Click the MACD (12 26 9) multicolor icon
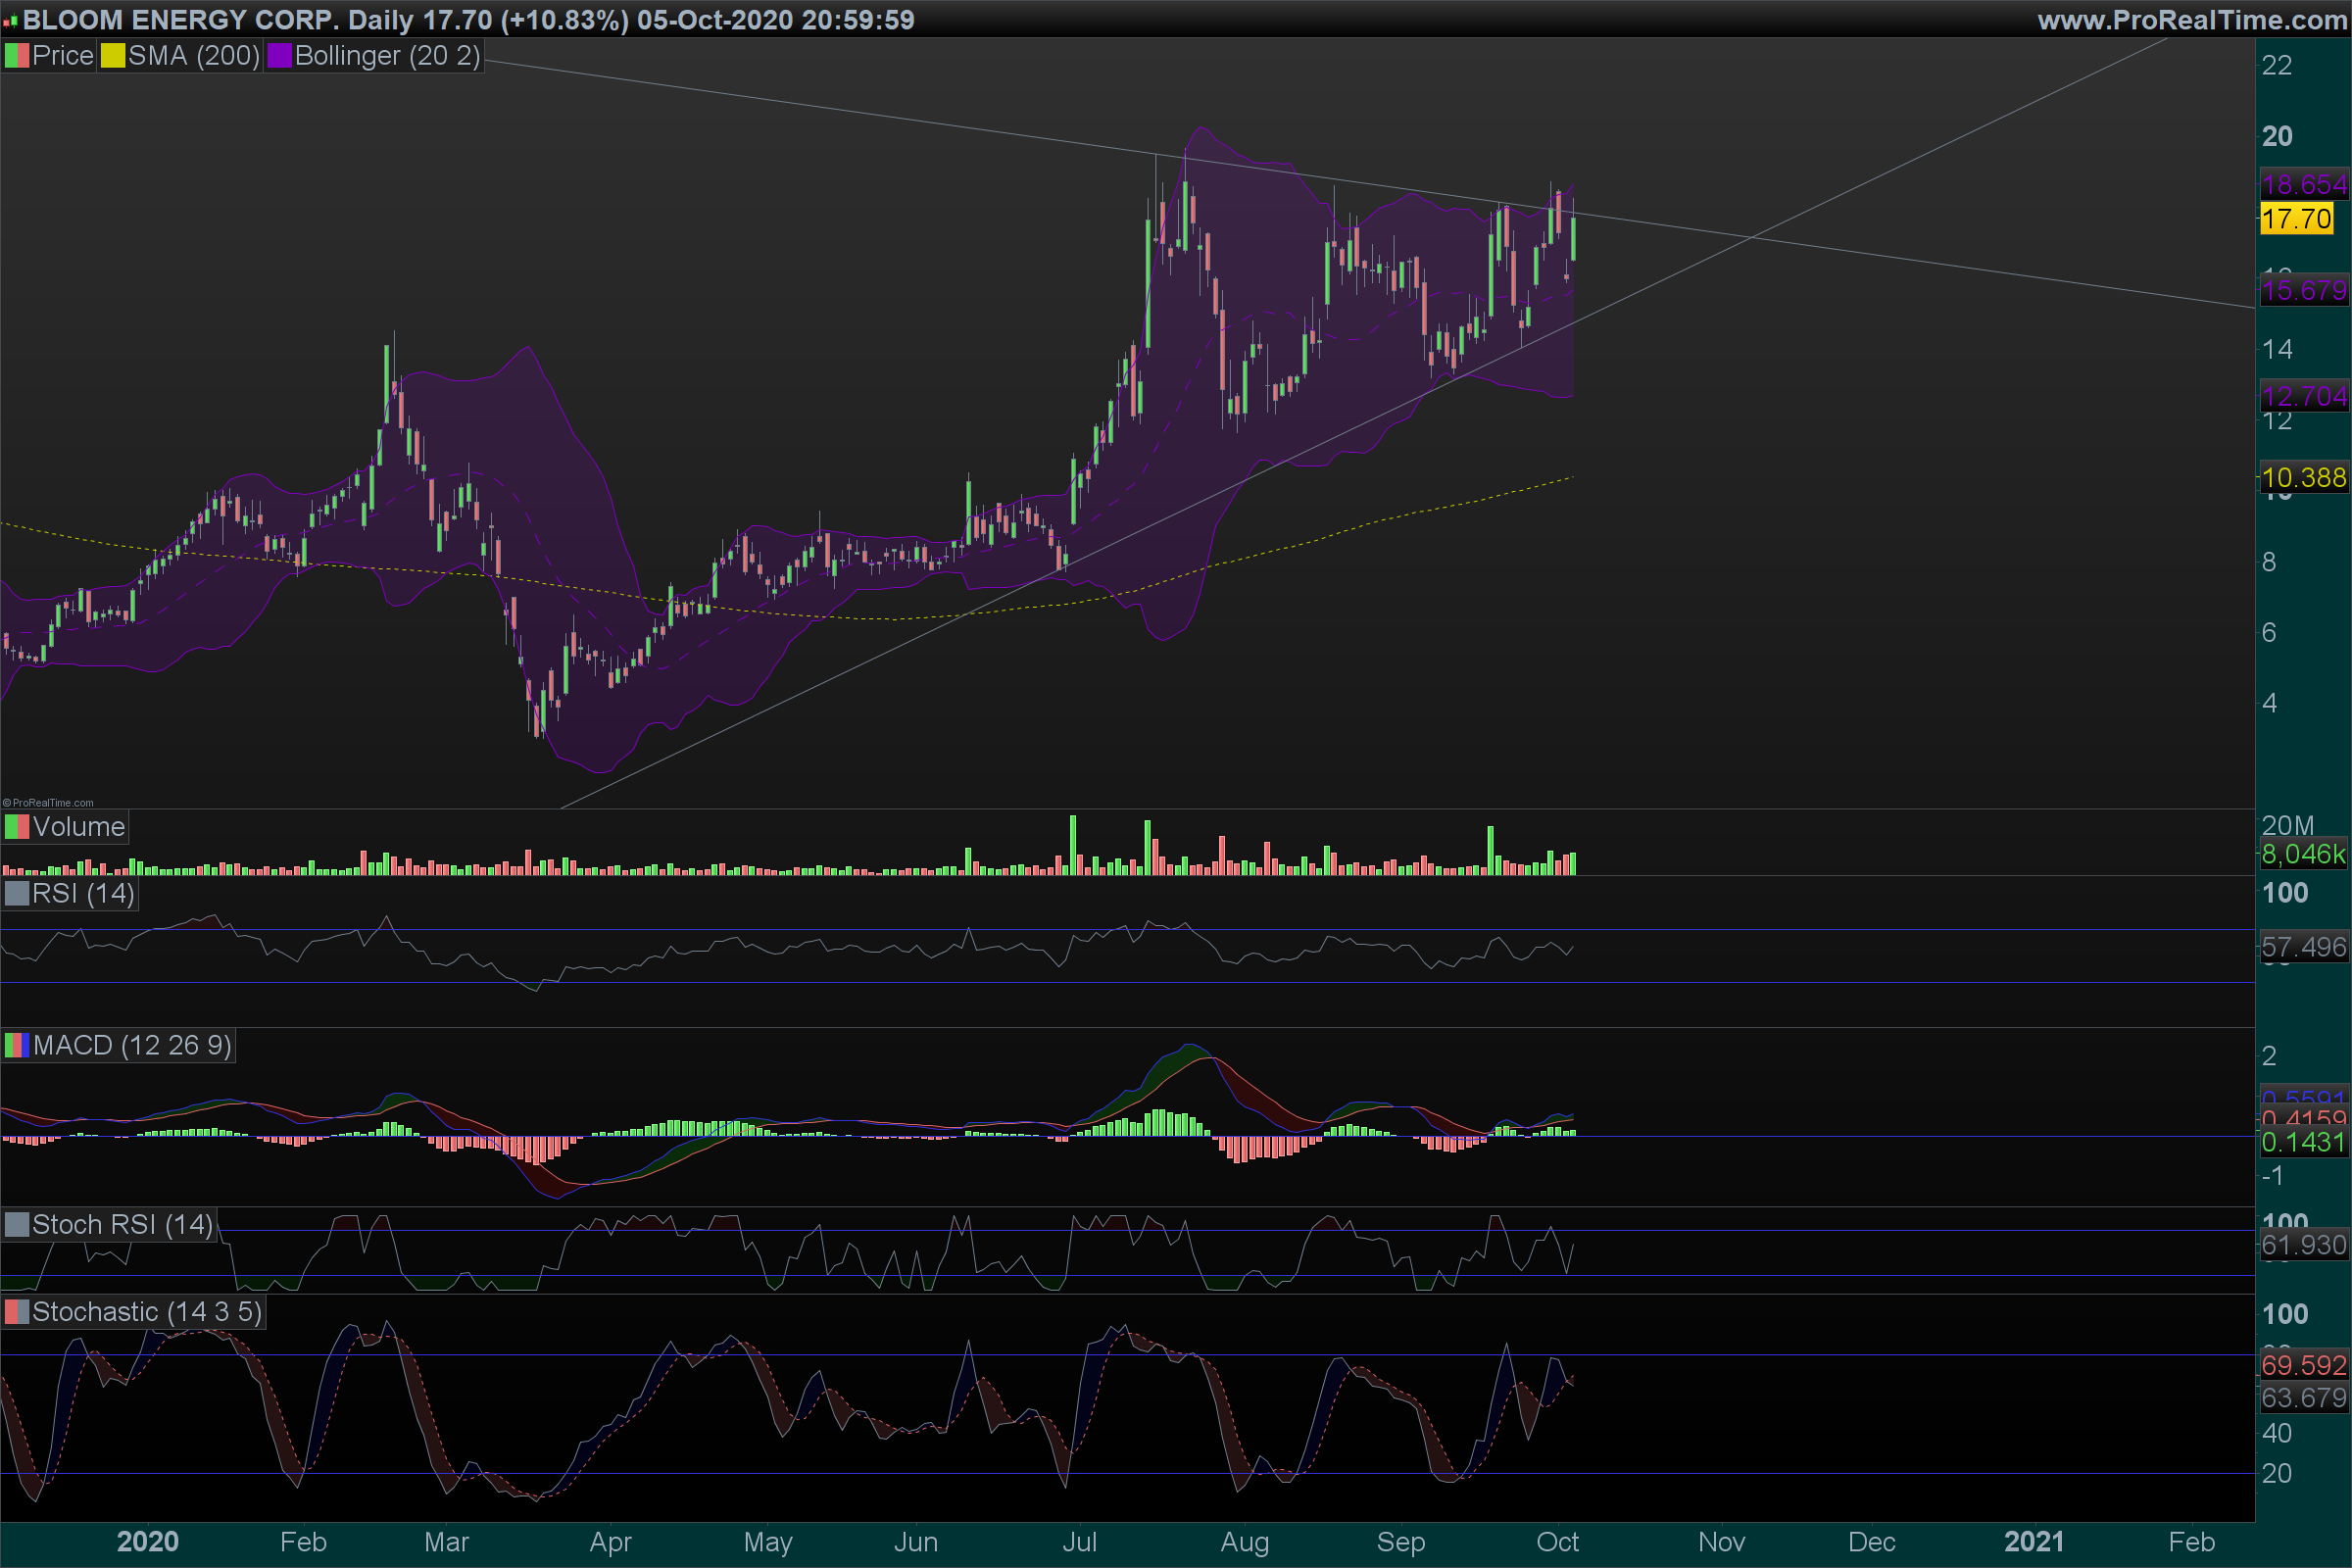This screenshot has height=1568, width=2352. (17, 1046)
